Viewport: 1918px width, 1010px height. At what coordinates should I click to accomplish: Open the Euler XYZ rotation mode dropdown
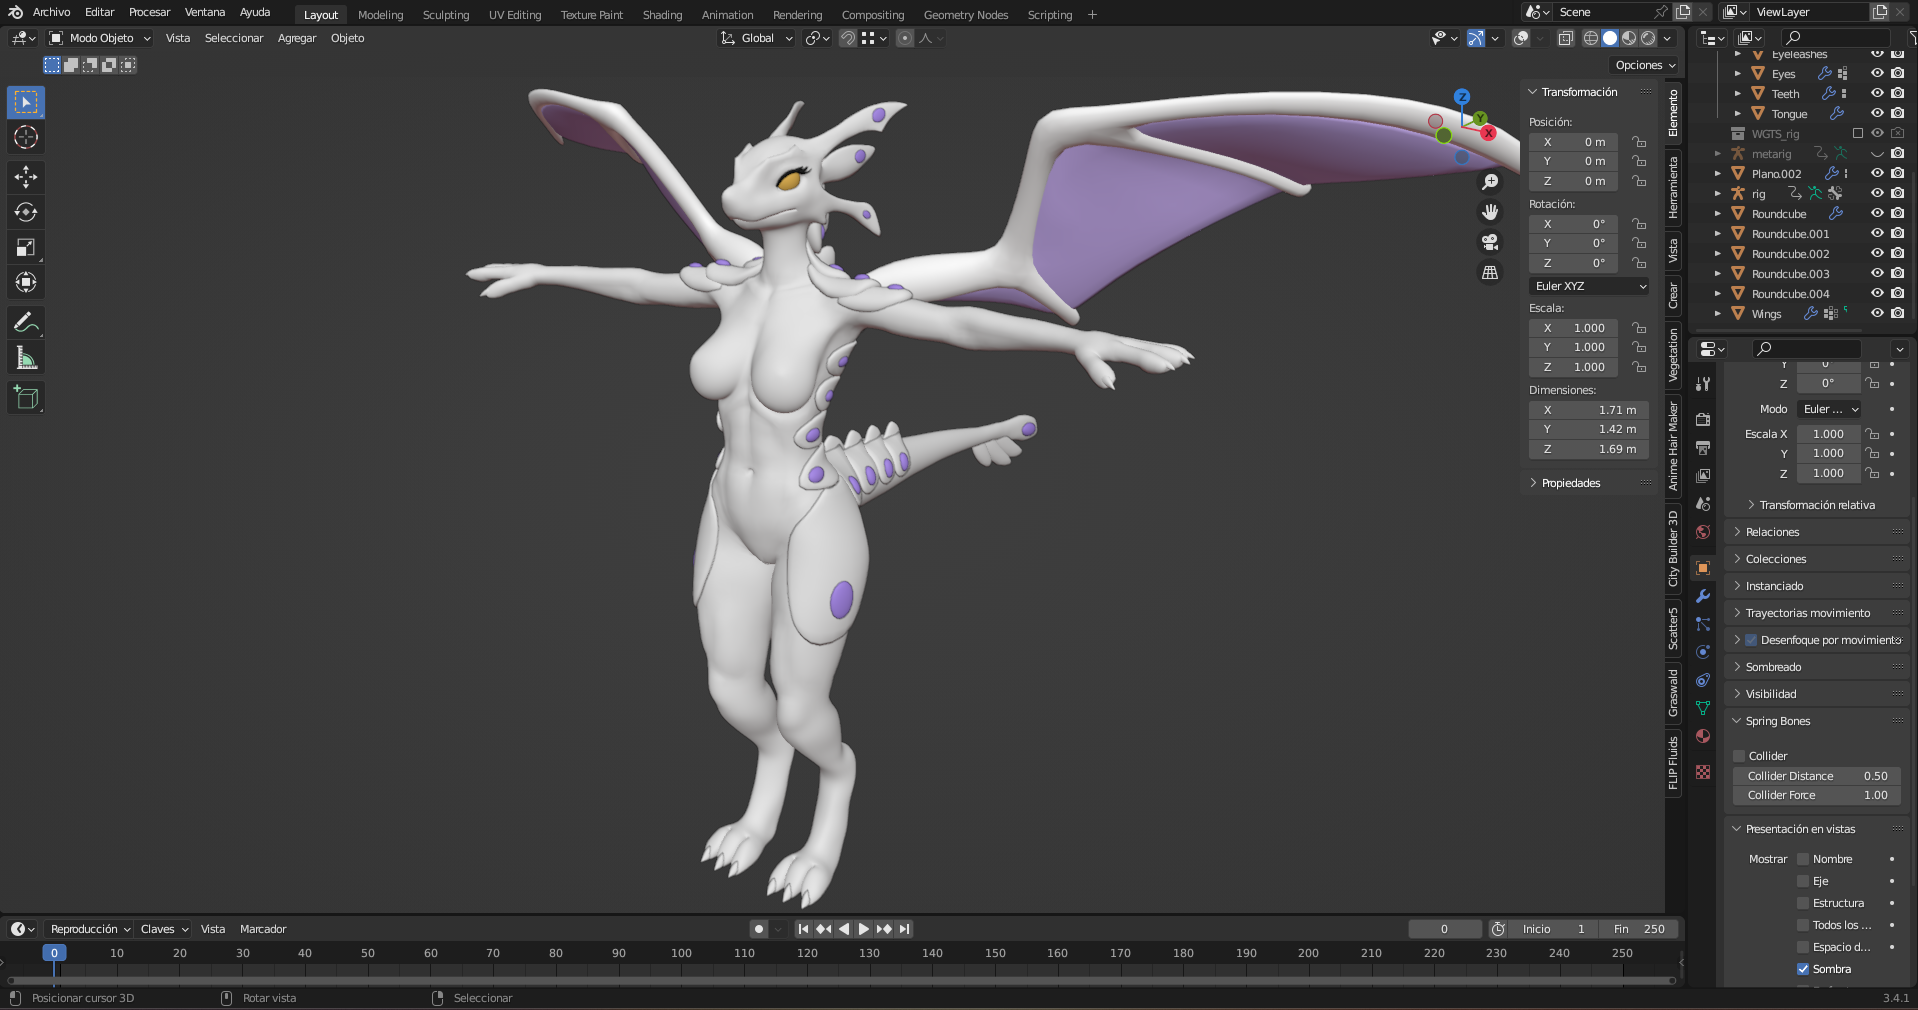[1589, 286]
